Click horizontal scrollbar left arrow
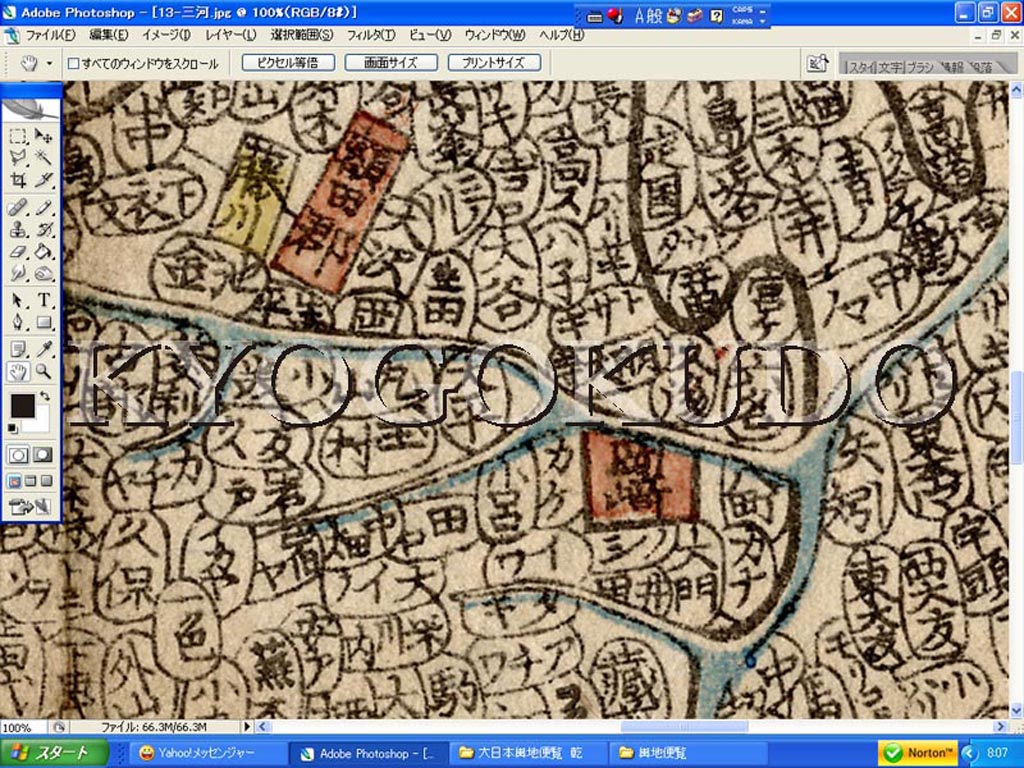The height and width of the screenshot is (768, 1024). point(263,726)
